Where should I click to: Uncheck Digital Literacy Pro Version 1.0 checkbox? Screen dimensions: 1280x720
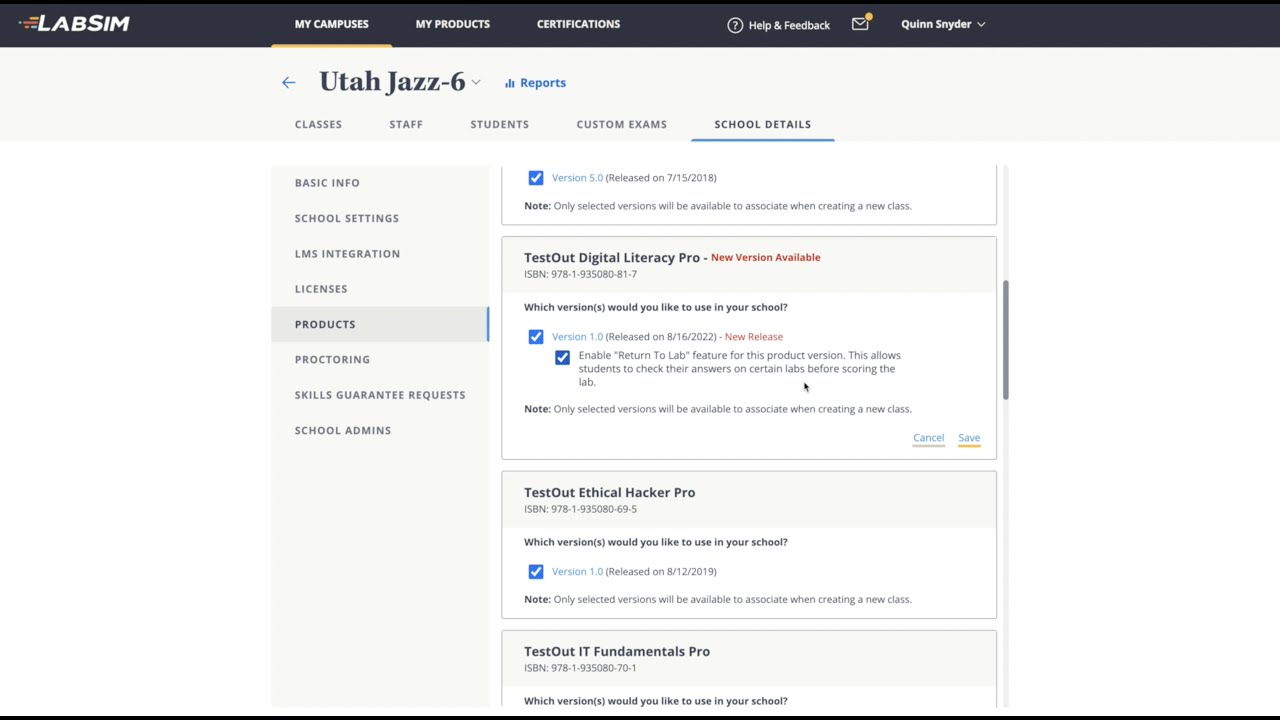pos(536,337)
